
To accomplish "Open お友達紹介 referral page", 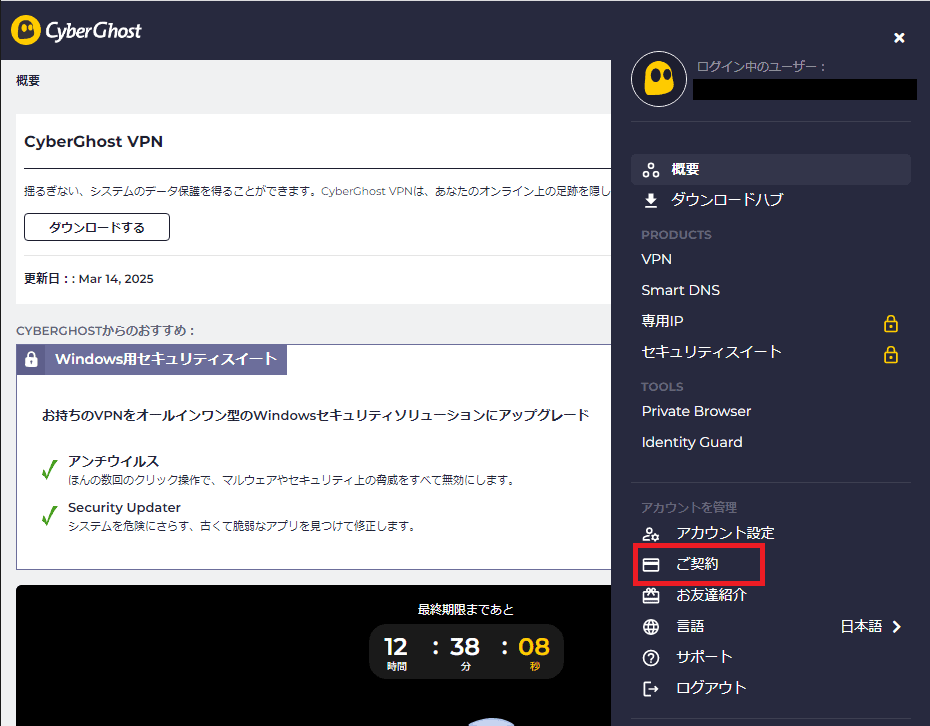I will (712, 595).
